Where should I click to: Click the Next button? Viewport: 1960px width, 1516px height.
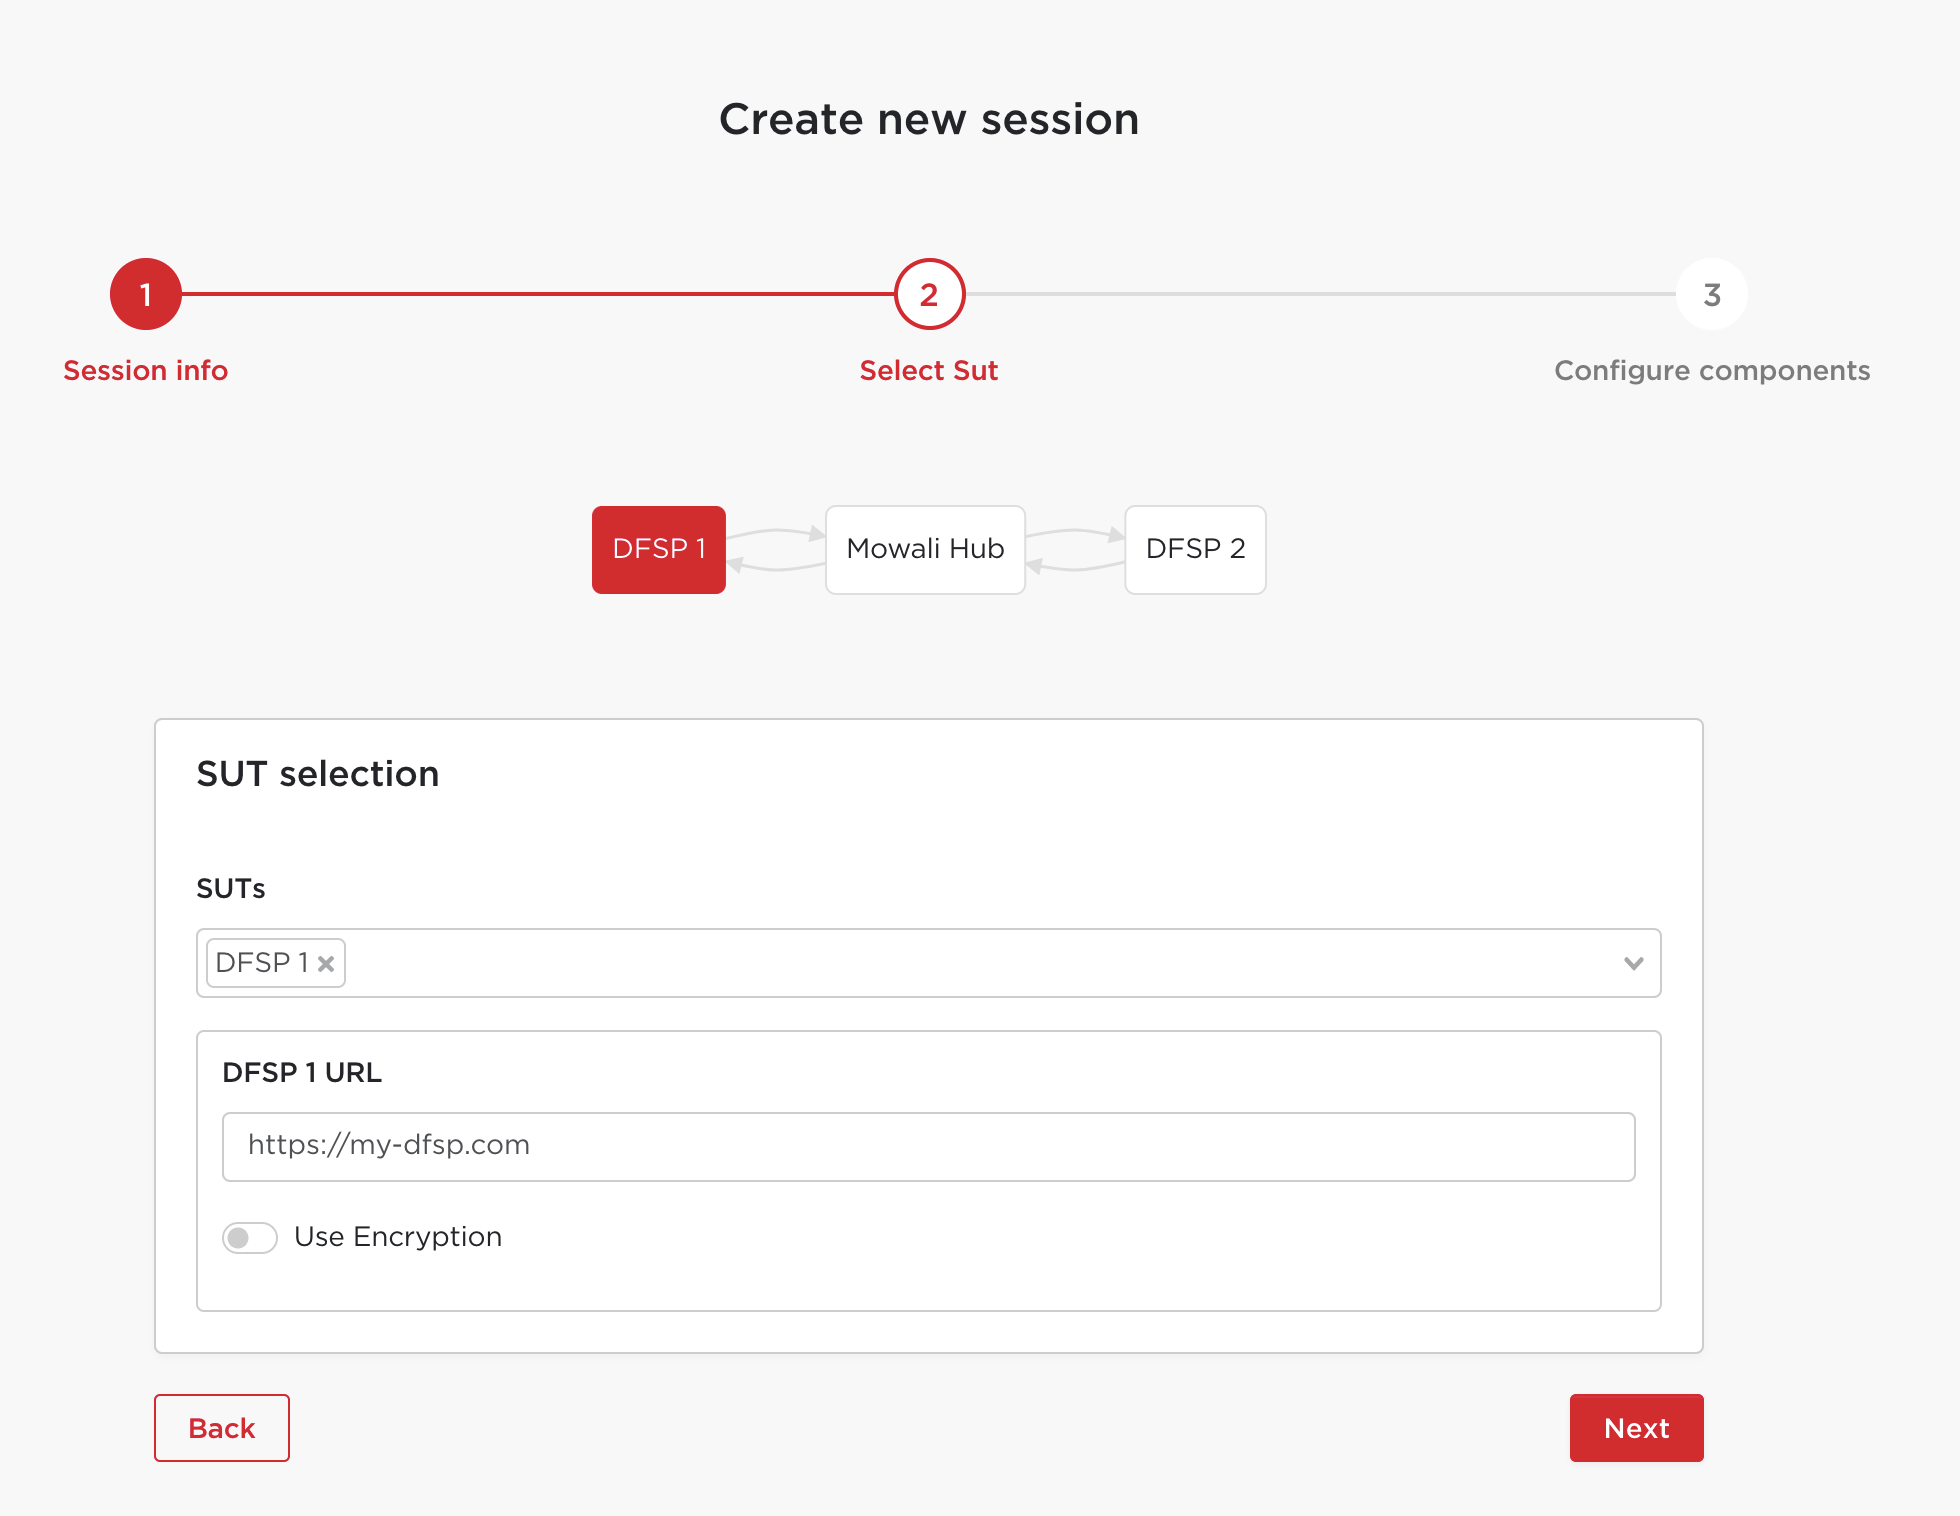(1637, 1429)
